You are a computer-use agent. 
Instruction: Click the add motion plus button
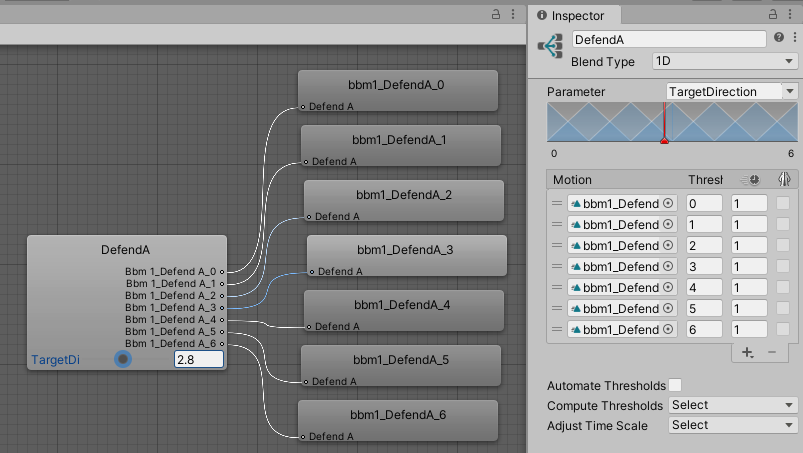(747, 352)
